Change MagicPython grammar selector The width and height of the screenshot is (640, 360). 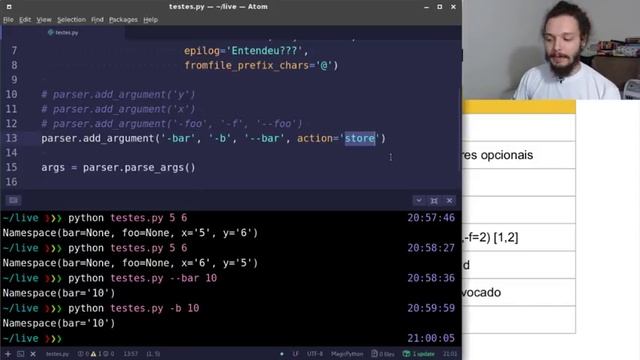coord(347,354)
